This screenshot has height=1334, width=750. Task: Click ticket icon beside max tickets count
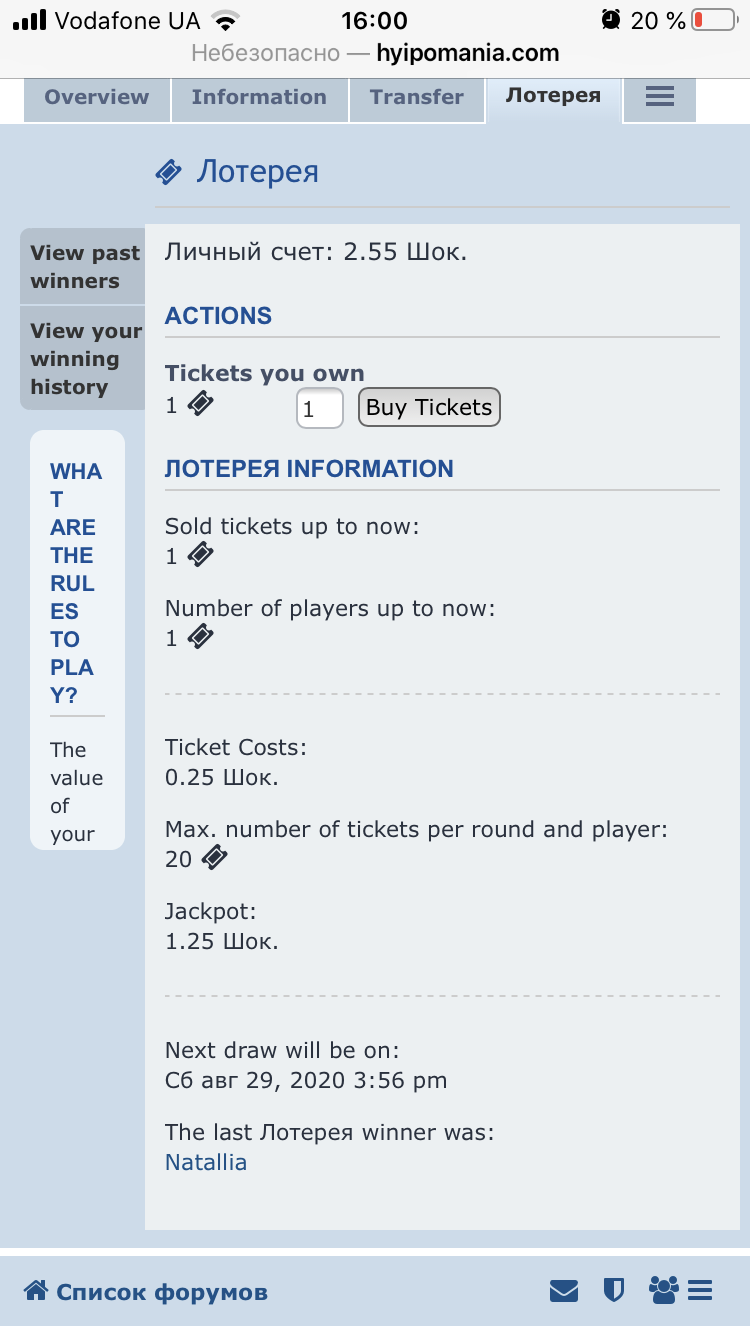pyautogui.click(x=214, y=857)
